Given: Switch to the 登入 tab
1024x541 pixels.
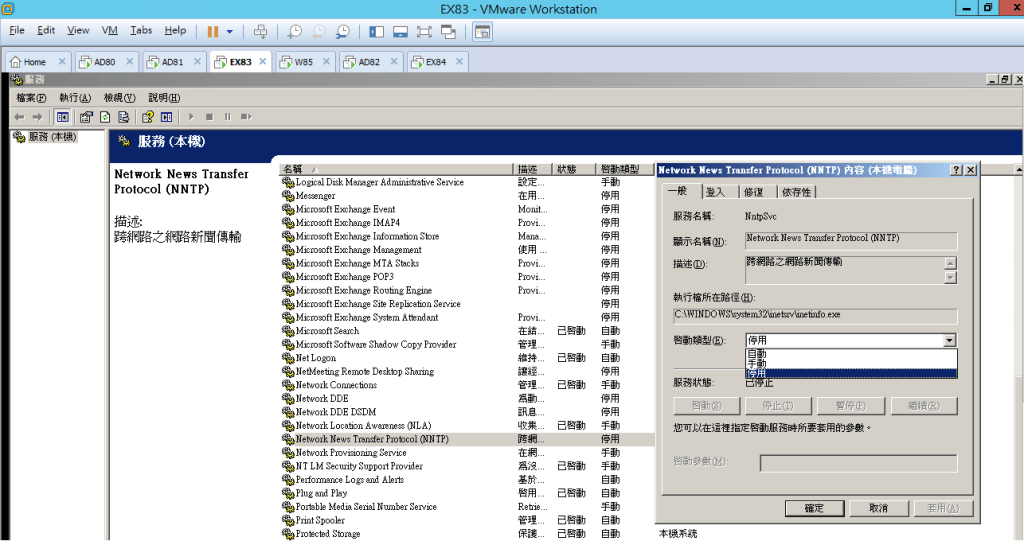Looking at the screenshot, I should pyautogui.click(x=715, y=192).
